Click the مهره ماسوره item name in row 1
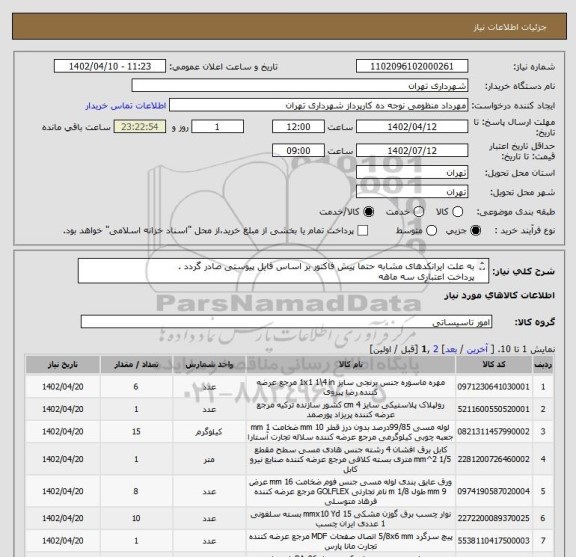Screen dimensions: 576x557 [x=350, y=387]
